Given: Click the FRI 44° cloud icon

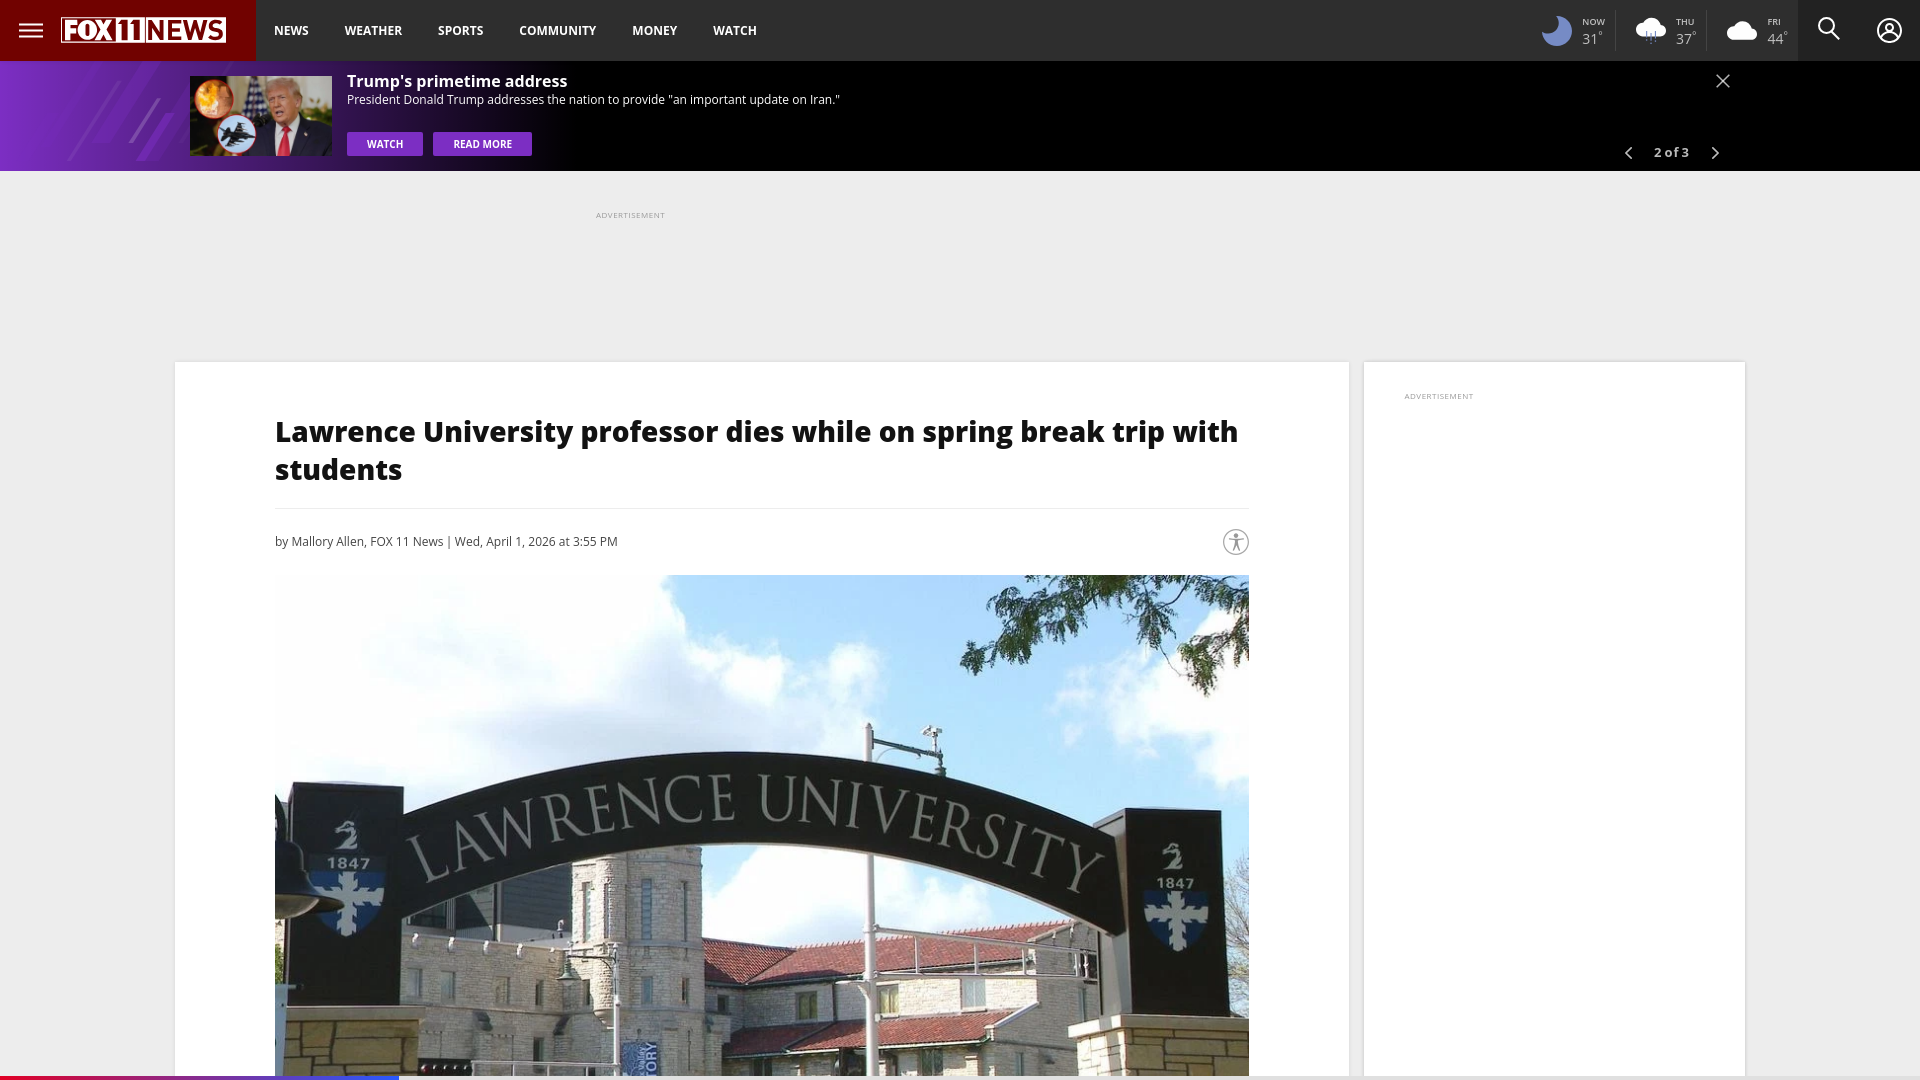Looking at the screenshot, I should (x=1741, y=31).
